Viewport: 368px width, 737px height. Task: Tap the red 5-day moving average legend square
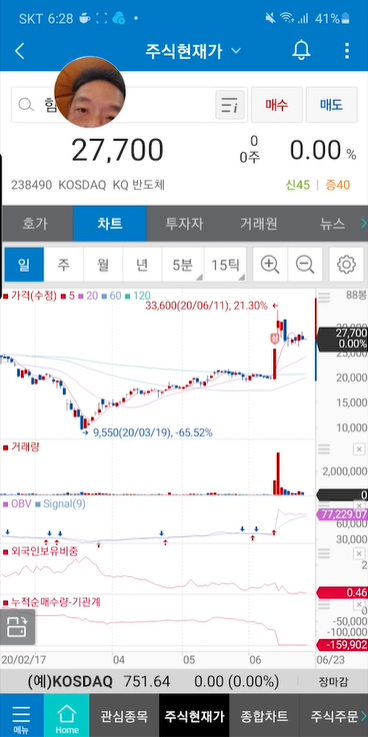click(63, 296)
